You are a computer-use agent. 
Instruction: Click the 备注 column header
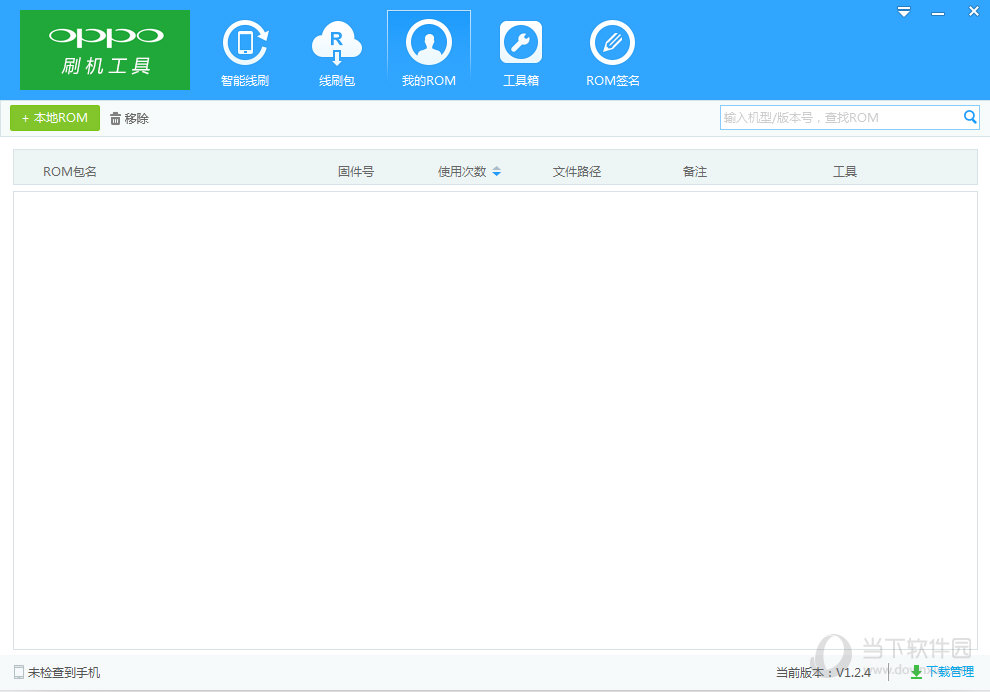tap(695, 172)
